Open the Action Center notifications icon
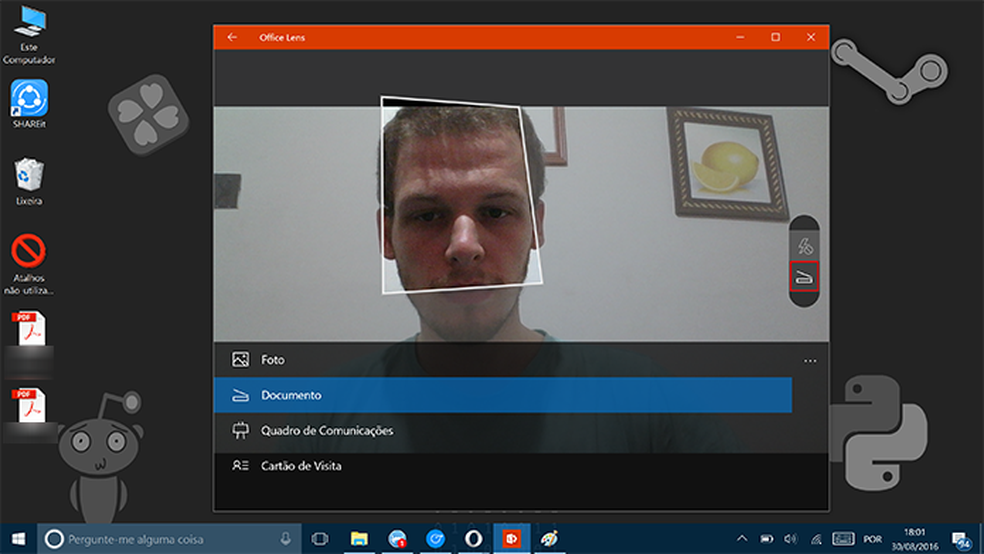This screenshot has height=554, width=984. (x=962, y=539)
